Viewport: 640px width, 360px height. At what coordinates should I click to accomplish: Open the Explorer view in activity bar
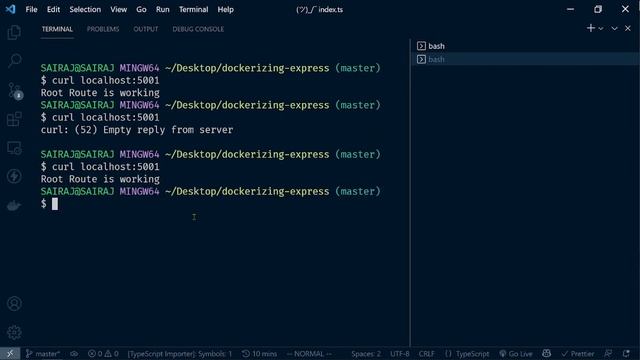(x=14, y=32)
